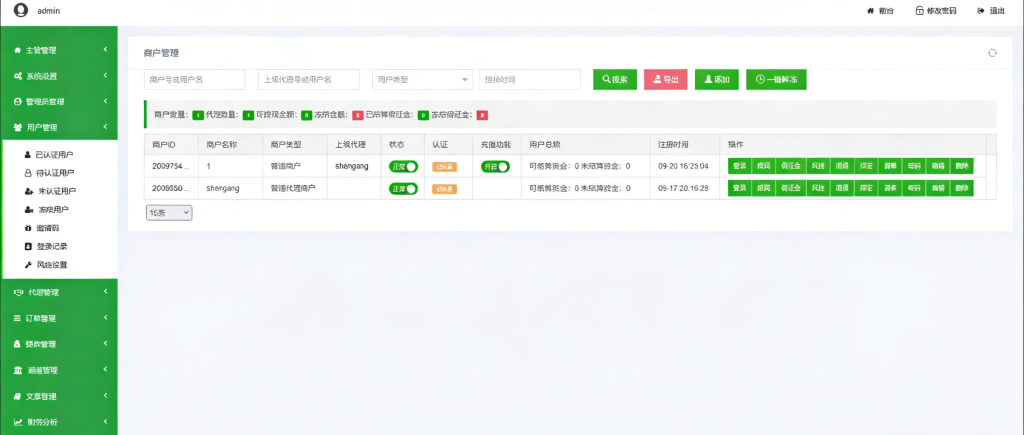Click the 09-17 20:16:28 registration time
1024x435 pixels.
point(682,188)
